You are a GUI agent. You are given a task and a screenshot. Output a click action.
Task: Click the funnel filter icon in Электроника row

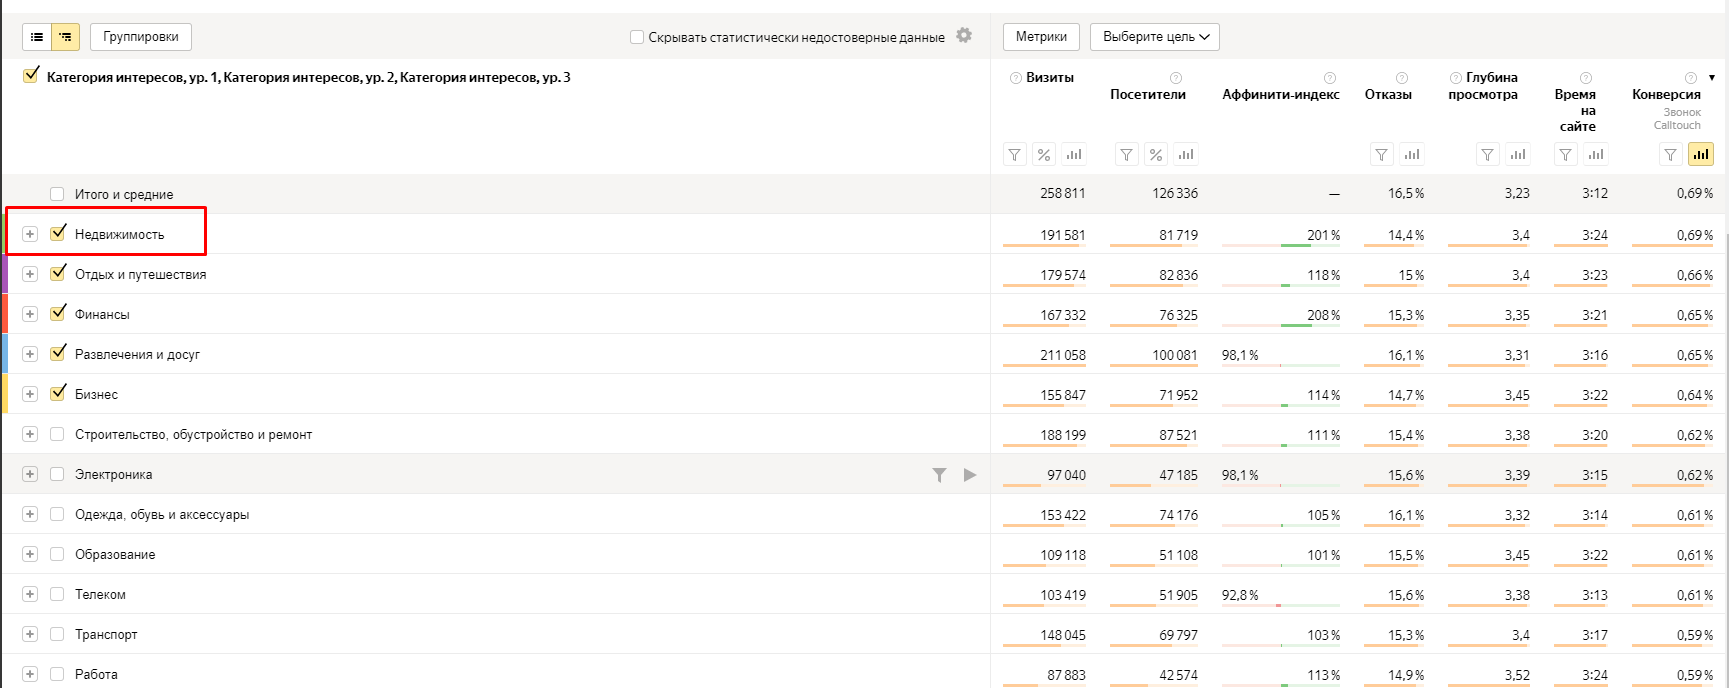[939, 475]
